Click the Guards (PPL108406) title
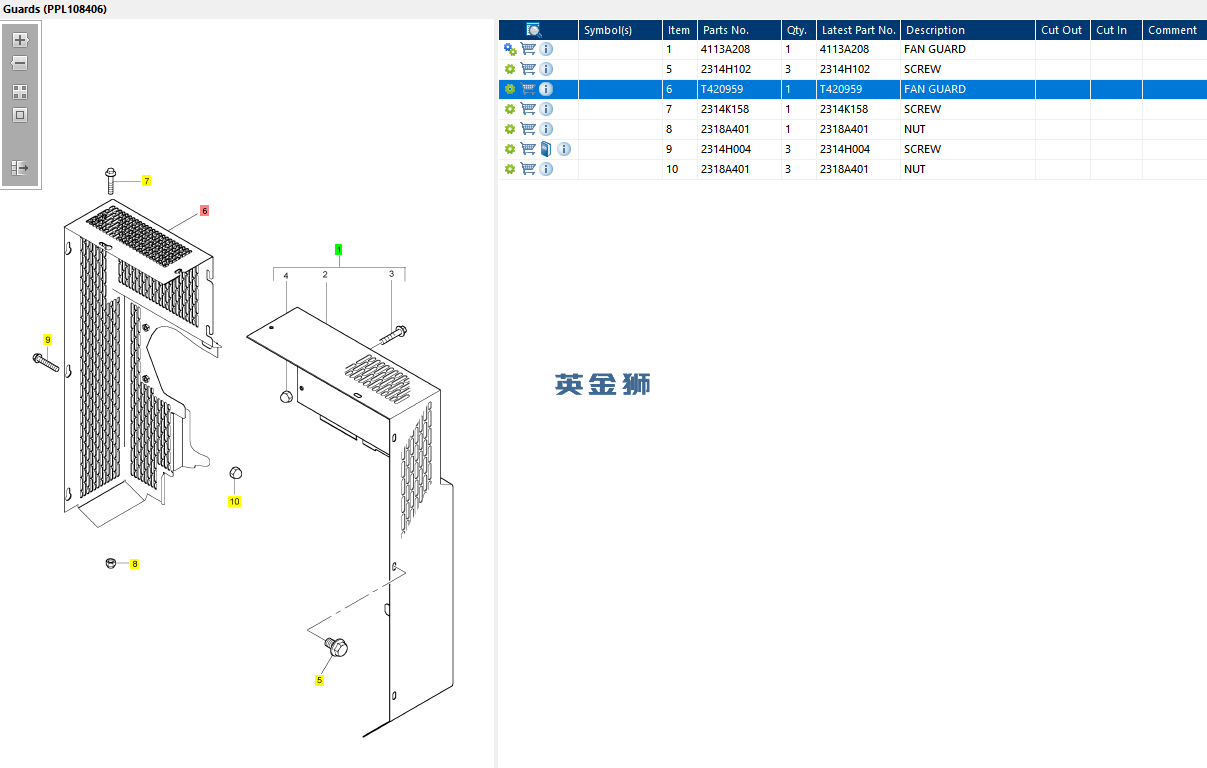Viewport: 1207px width, 768px height. tap(56, 9)
